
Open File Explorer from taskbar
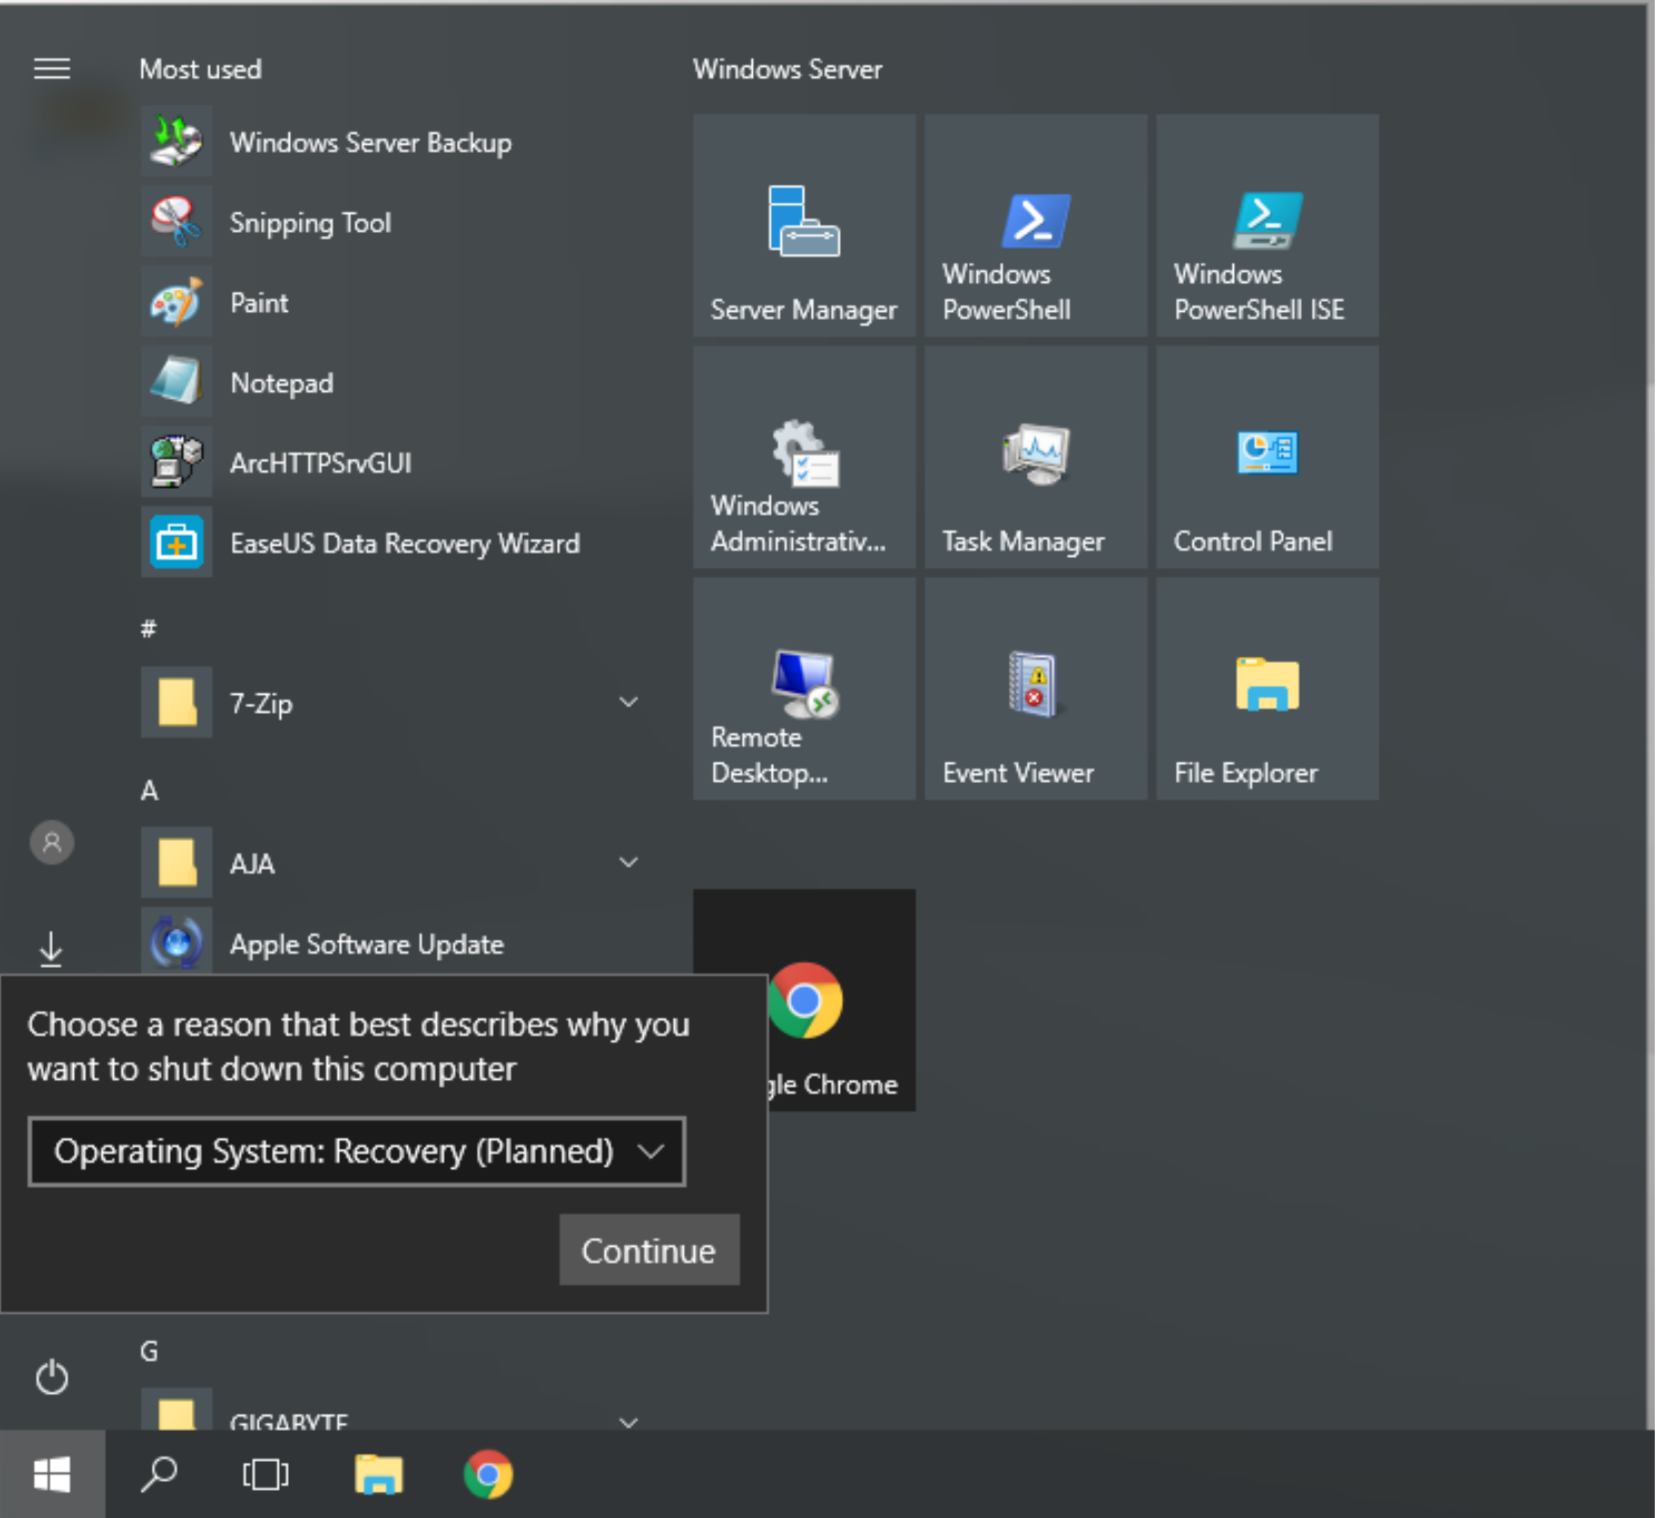378,1474
